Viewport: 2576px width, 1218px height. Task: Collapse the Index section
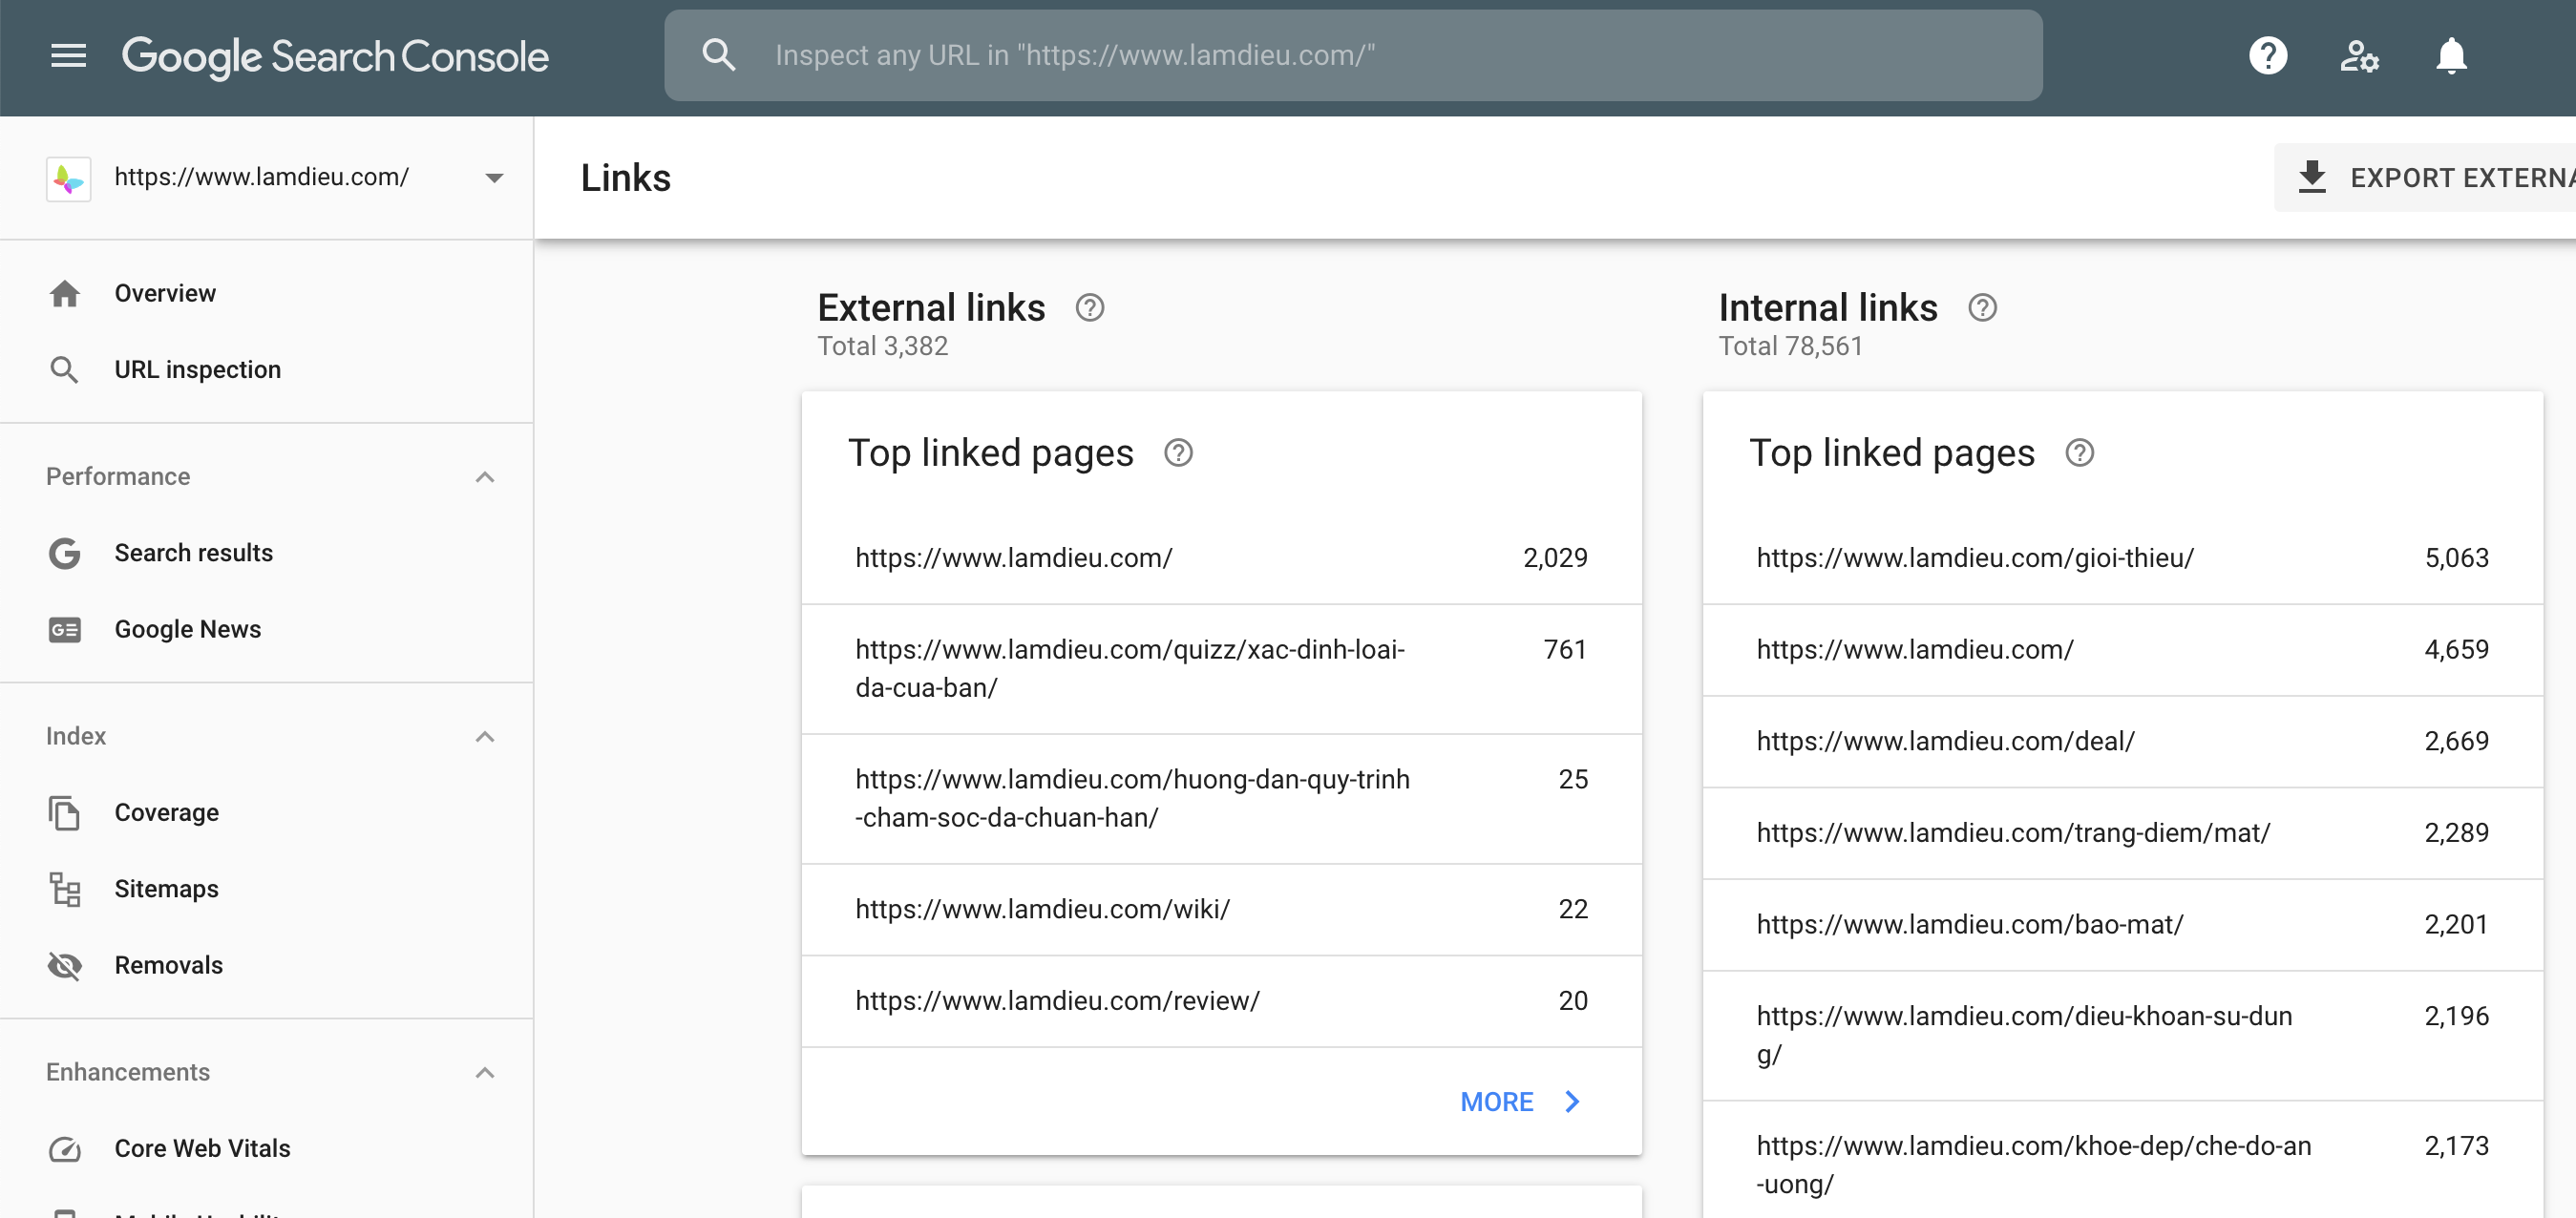click(485, 737)
